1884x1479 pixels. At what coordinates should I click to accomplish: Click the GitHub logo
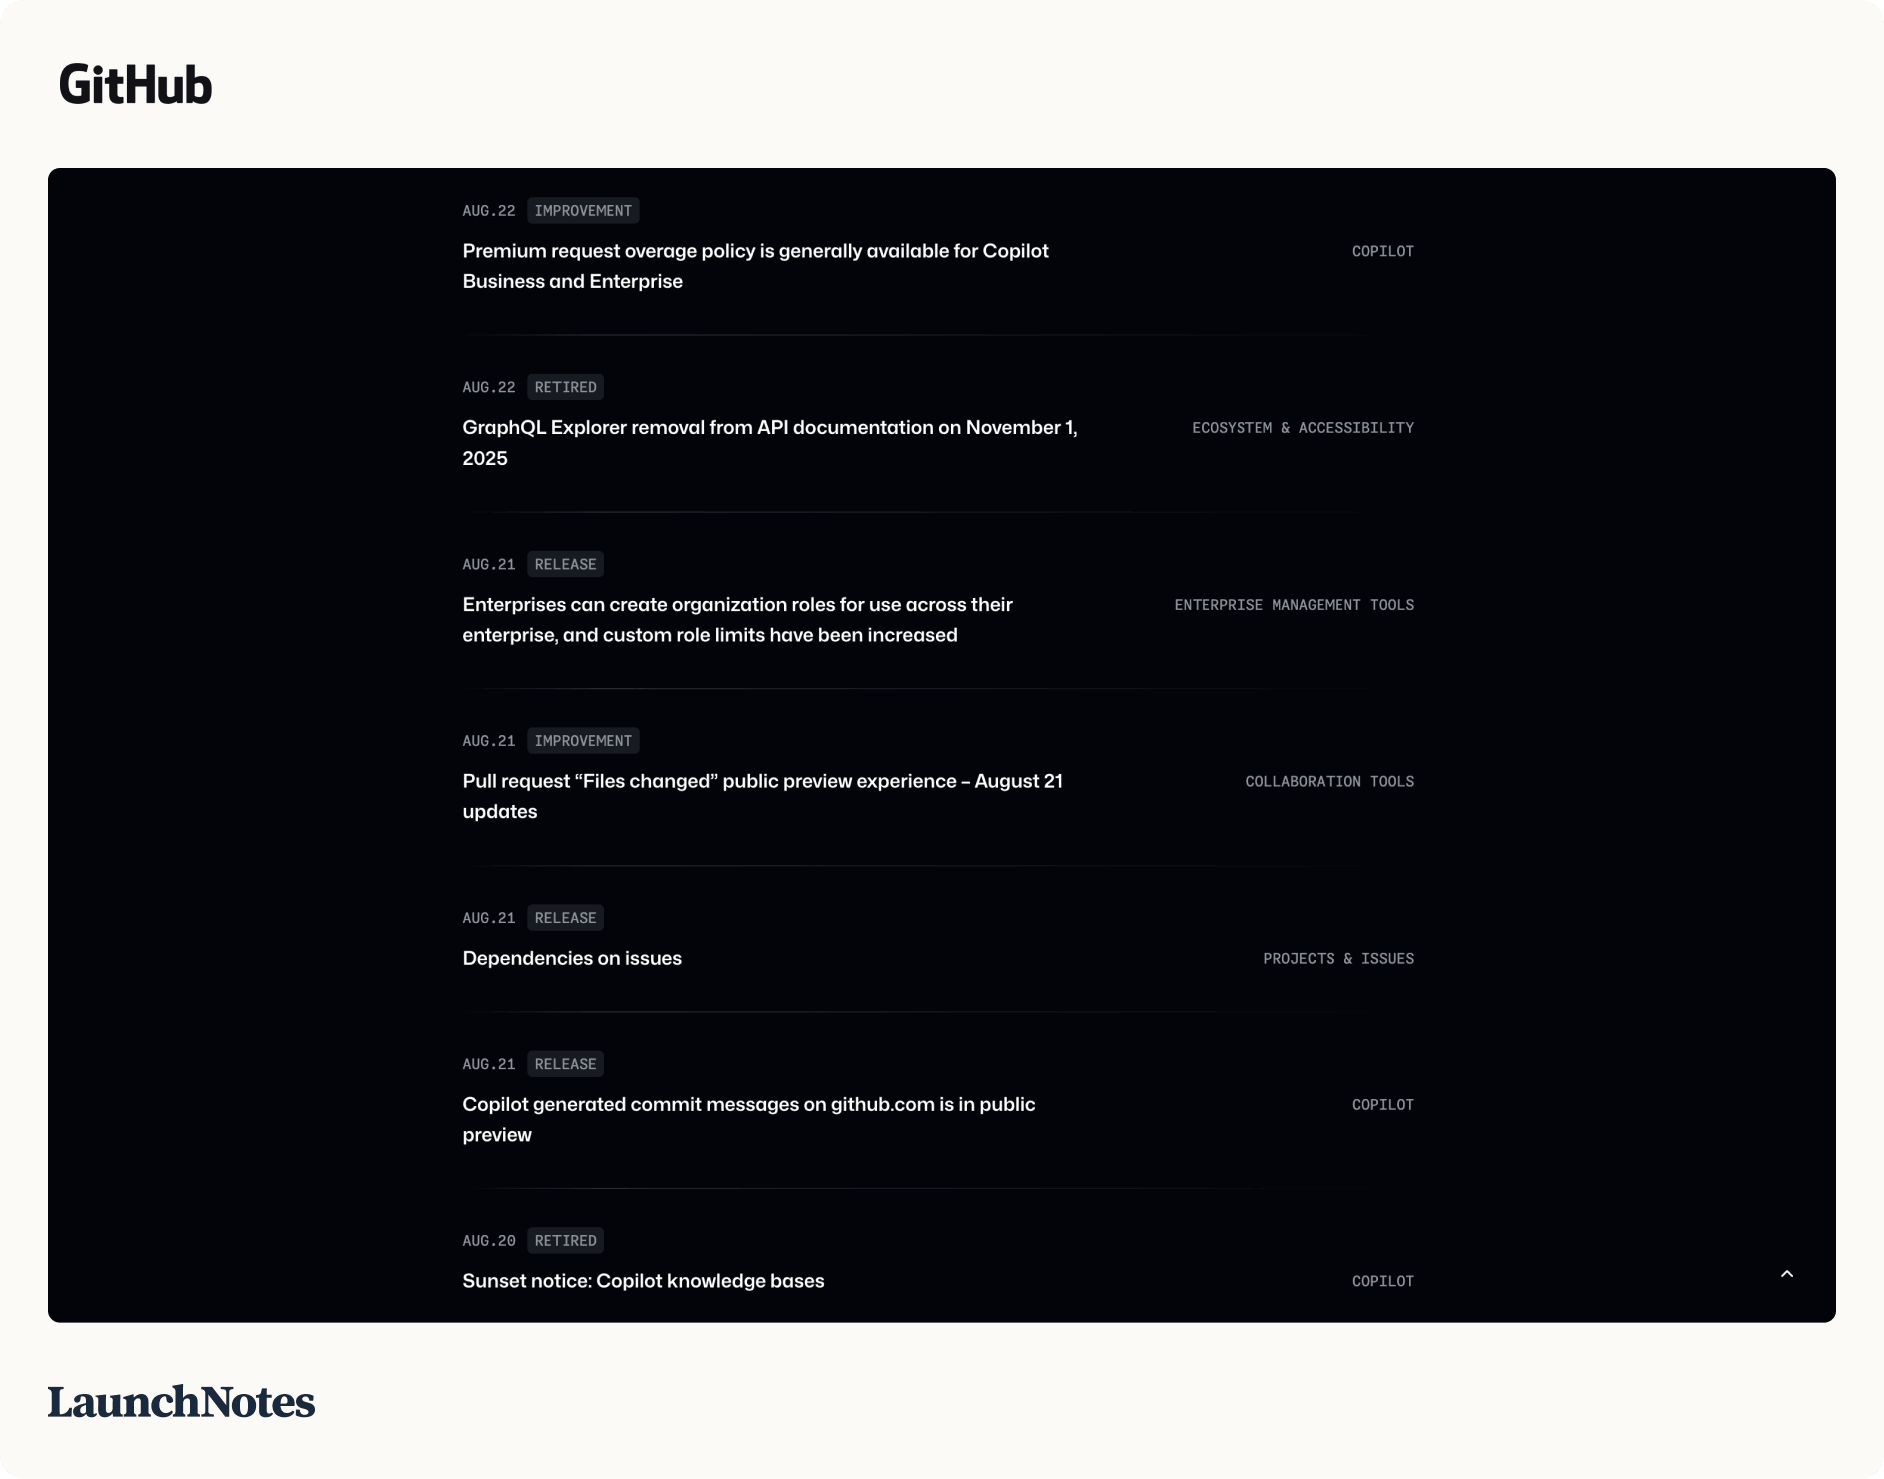pyautogui.click(x=136, y=85)
